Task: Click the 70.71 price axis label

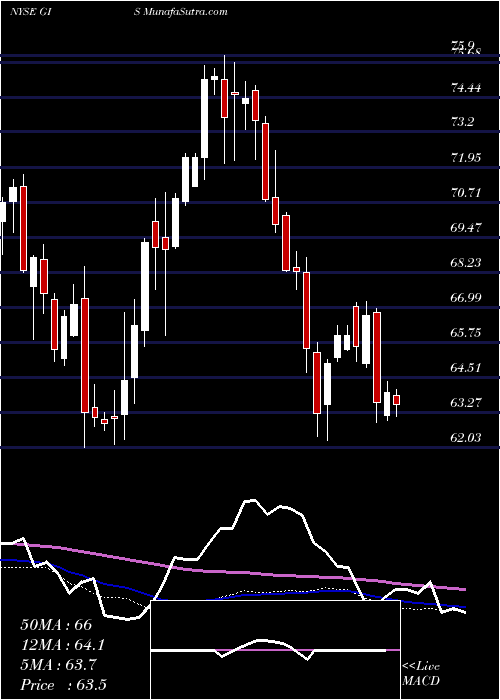Action: tap(466, 193)
